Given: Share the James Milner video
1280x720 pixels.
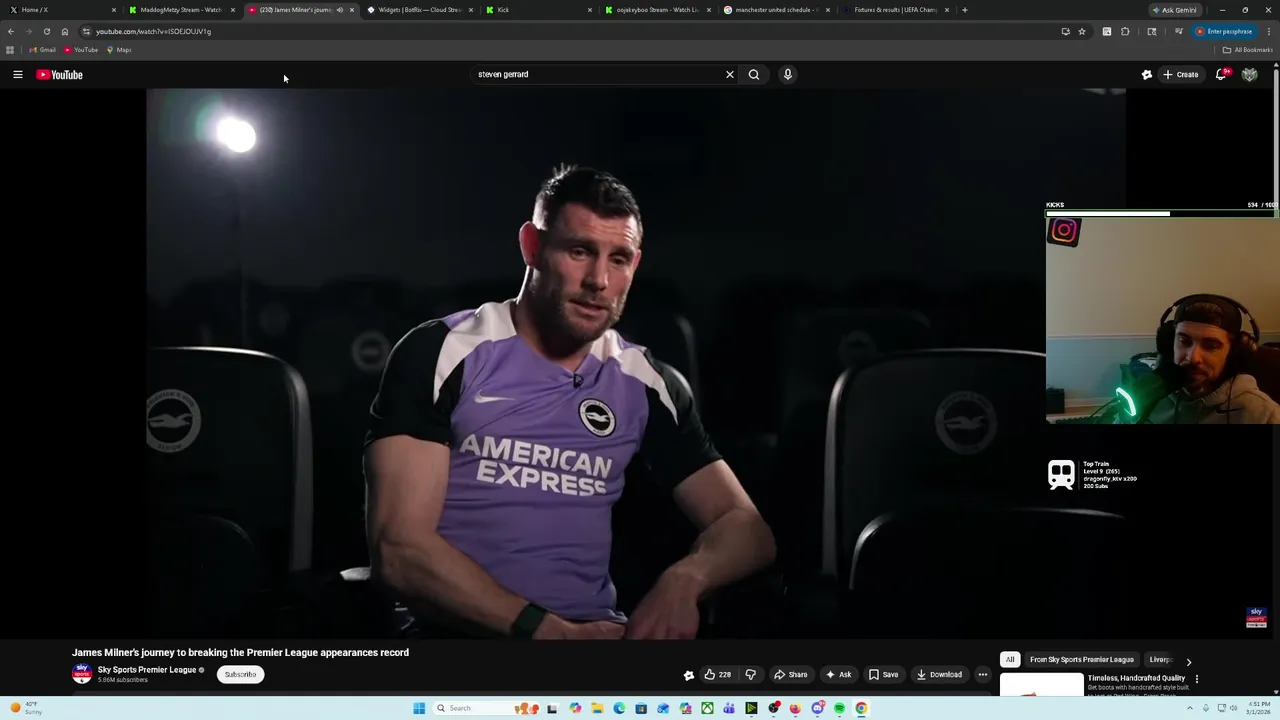Looking at the screenshot, I should [790, 674].
